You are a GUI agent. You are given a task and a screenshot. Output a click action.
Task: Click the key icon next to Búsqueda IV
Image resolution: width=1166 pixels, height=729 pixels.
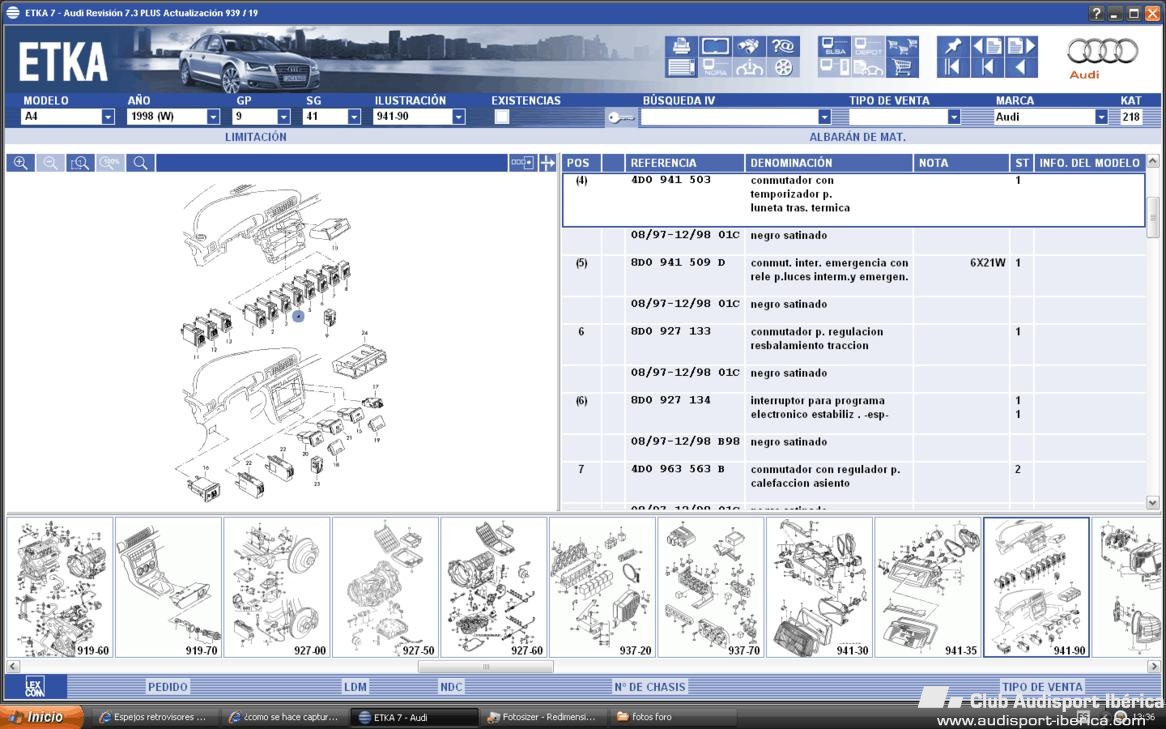tap(620, 117)
